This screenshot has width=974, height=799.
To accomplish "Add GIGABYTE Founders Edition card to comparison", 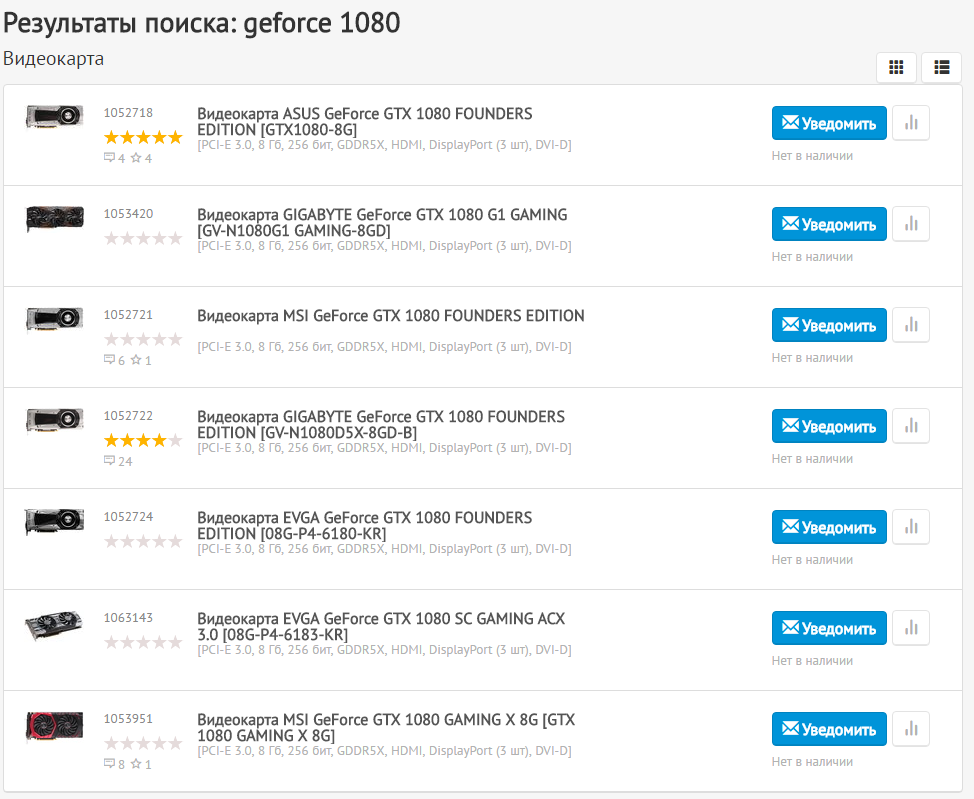I will [911, 426].
